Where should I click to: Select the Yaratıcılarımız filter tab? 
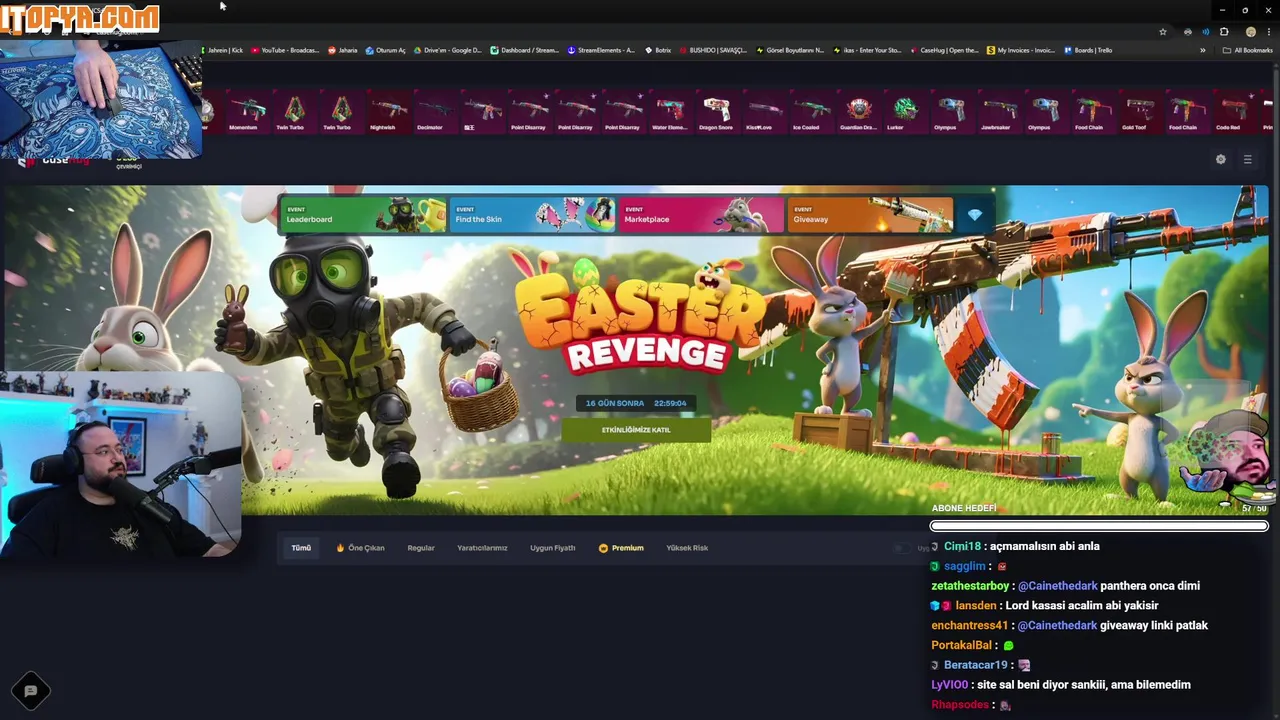[x=482, y=548]
